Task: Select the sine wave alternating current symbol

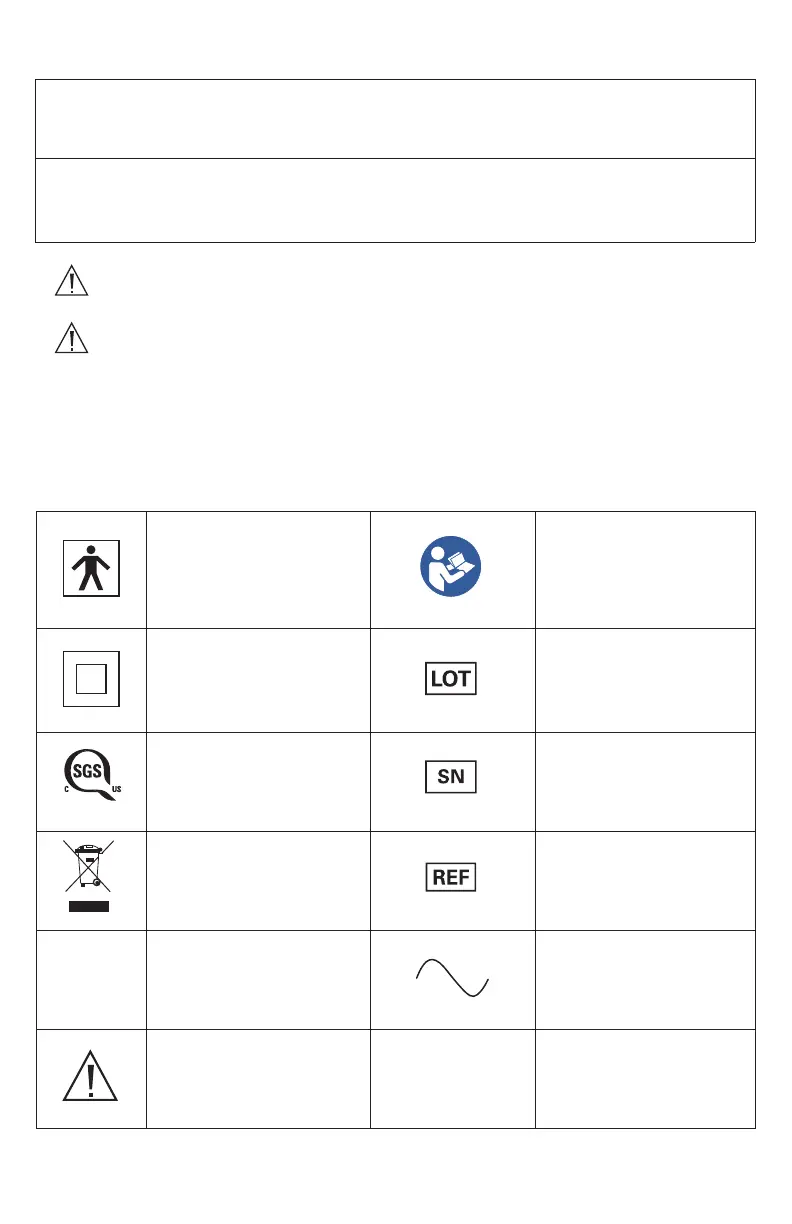Action: 452,977
